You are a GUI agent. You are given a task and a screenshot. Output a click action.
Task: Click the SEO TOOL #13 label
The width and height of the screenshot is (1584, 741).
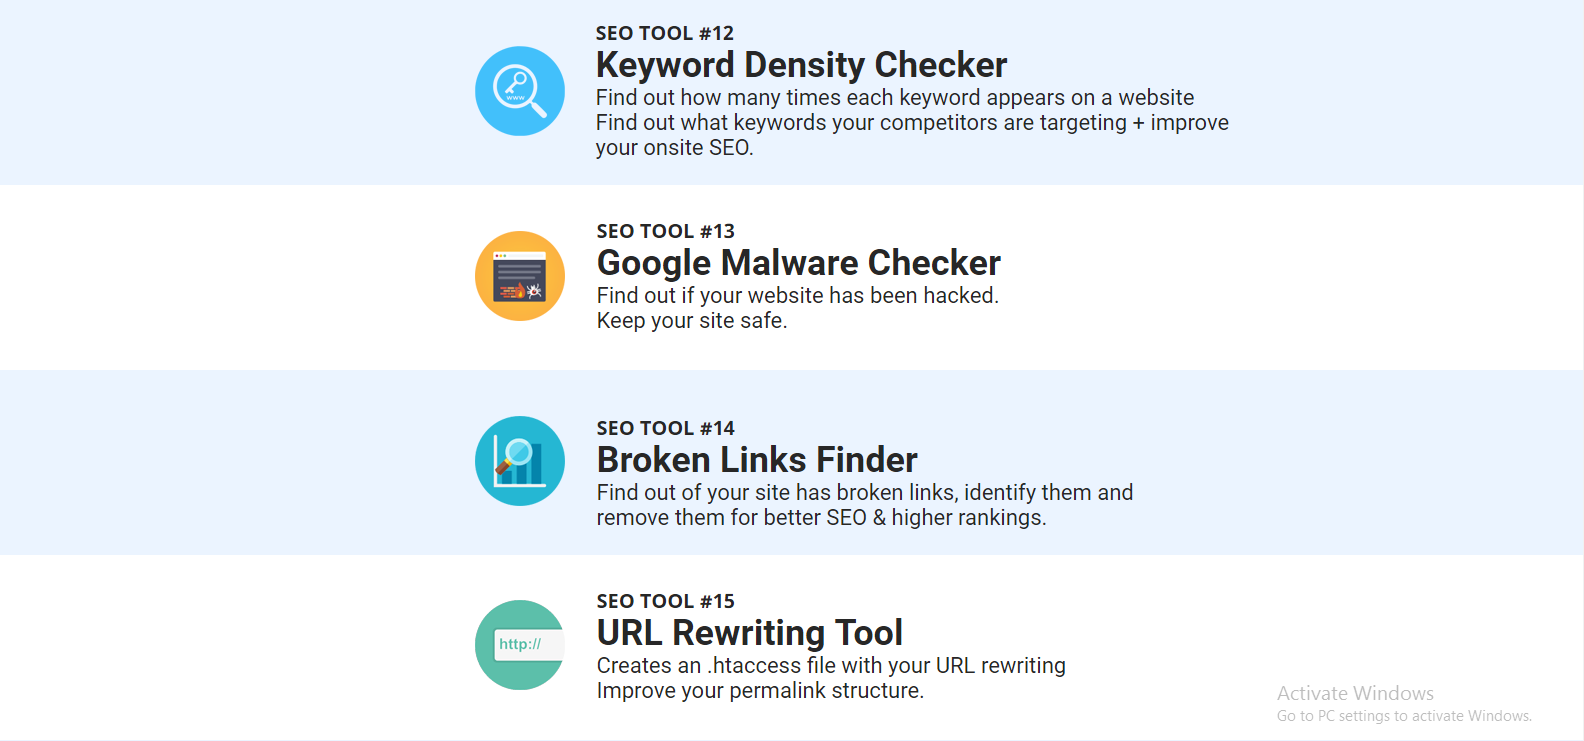[x=666, y=231]
